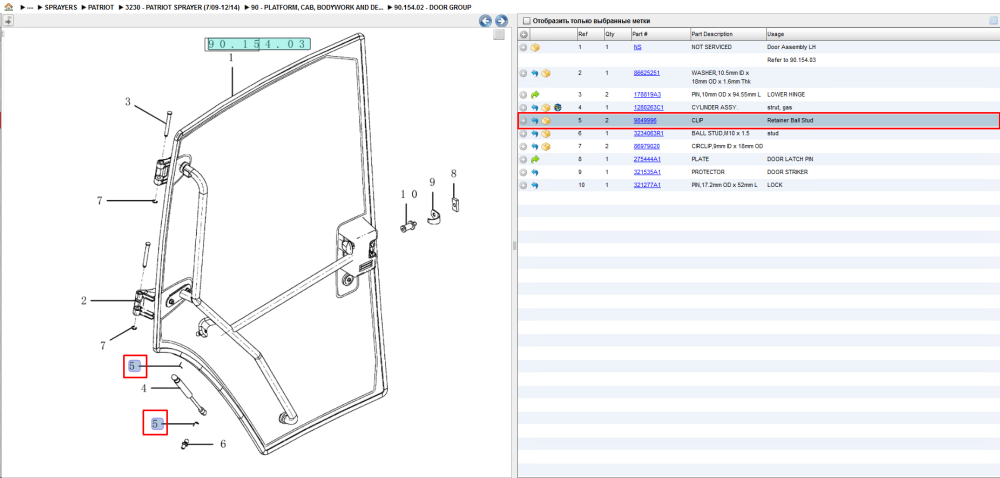This screenshot has height=478, width=1000.
Task: Click the small square button at diagram corner
Action: click(x=499, y=34)
